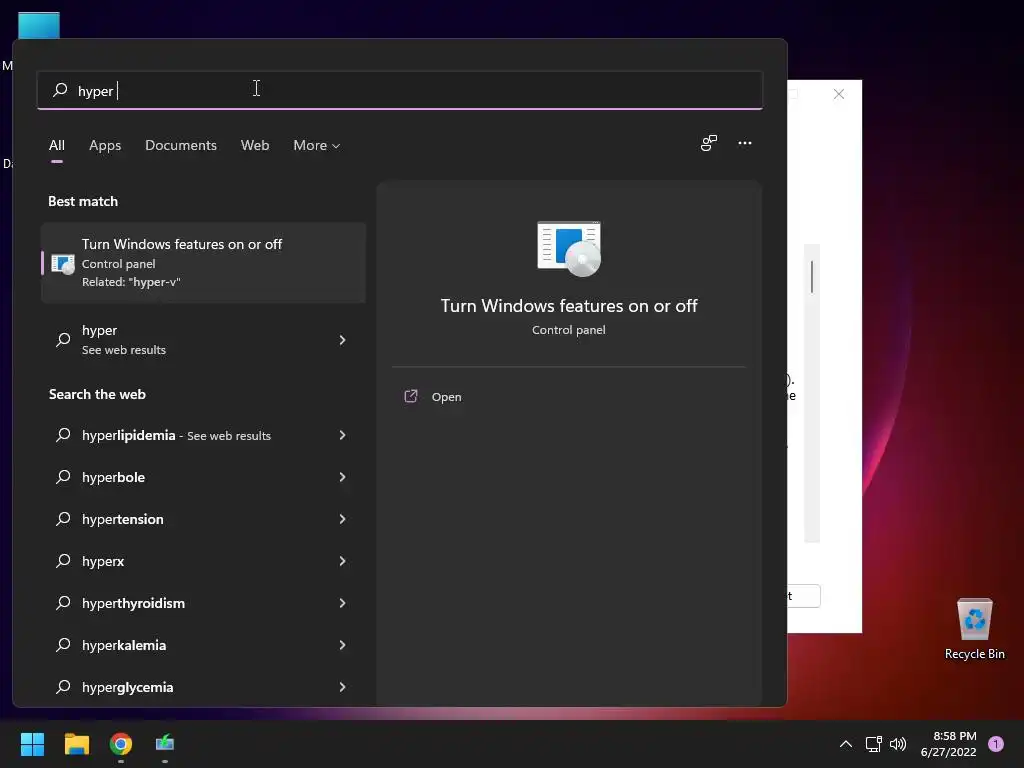The width and height of the screenshot is (1024, 768).
Task: Expand arrow beside hyperx
Action: pyautogui.click(x=342, y=561)
